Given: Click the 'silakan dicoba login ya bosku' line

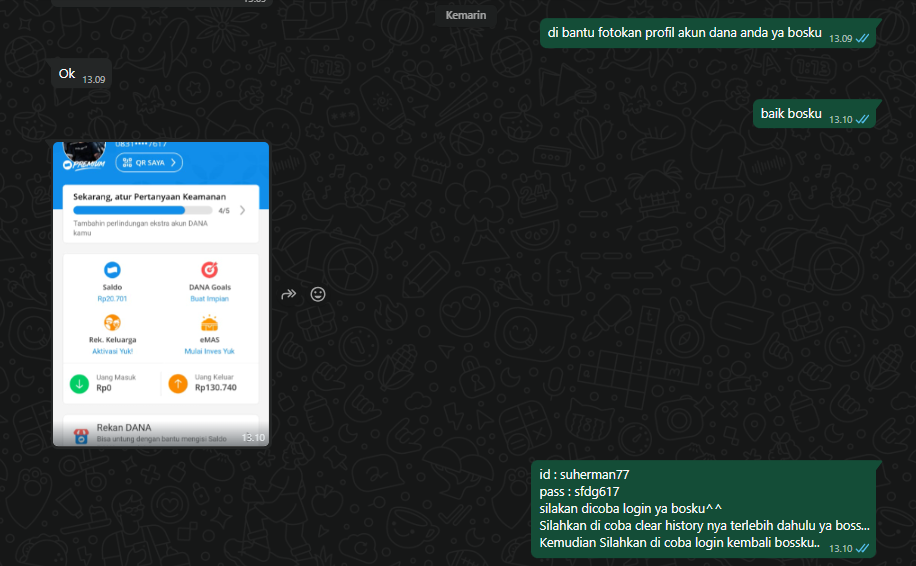Looking at the screenshot, I should click(630, 508).
